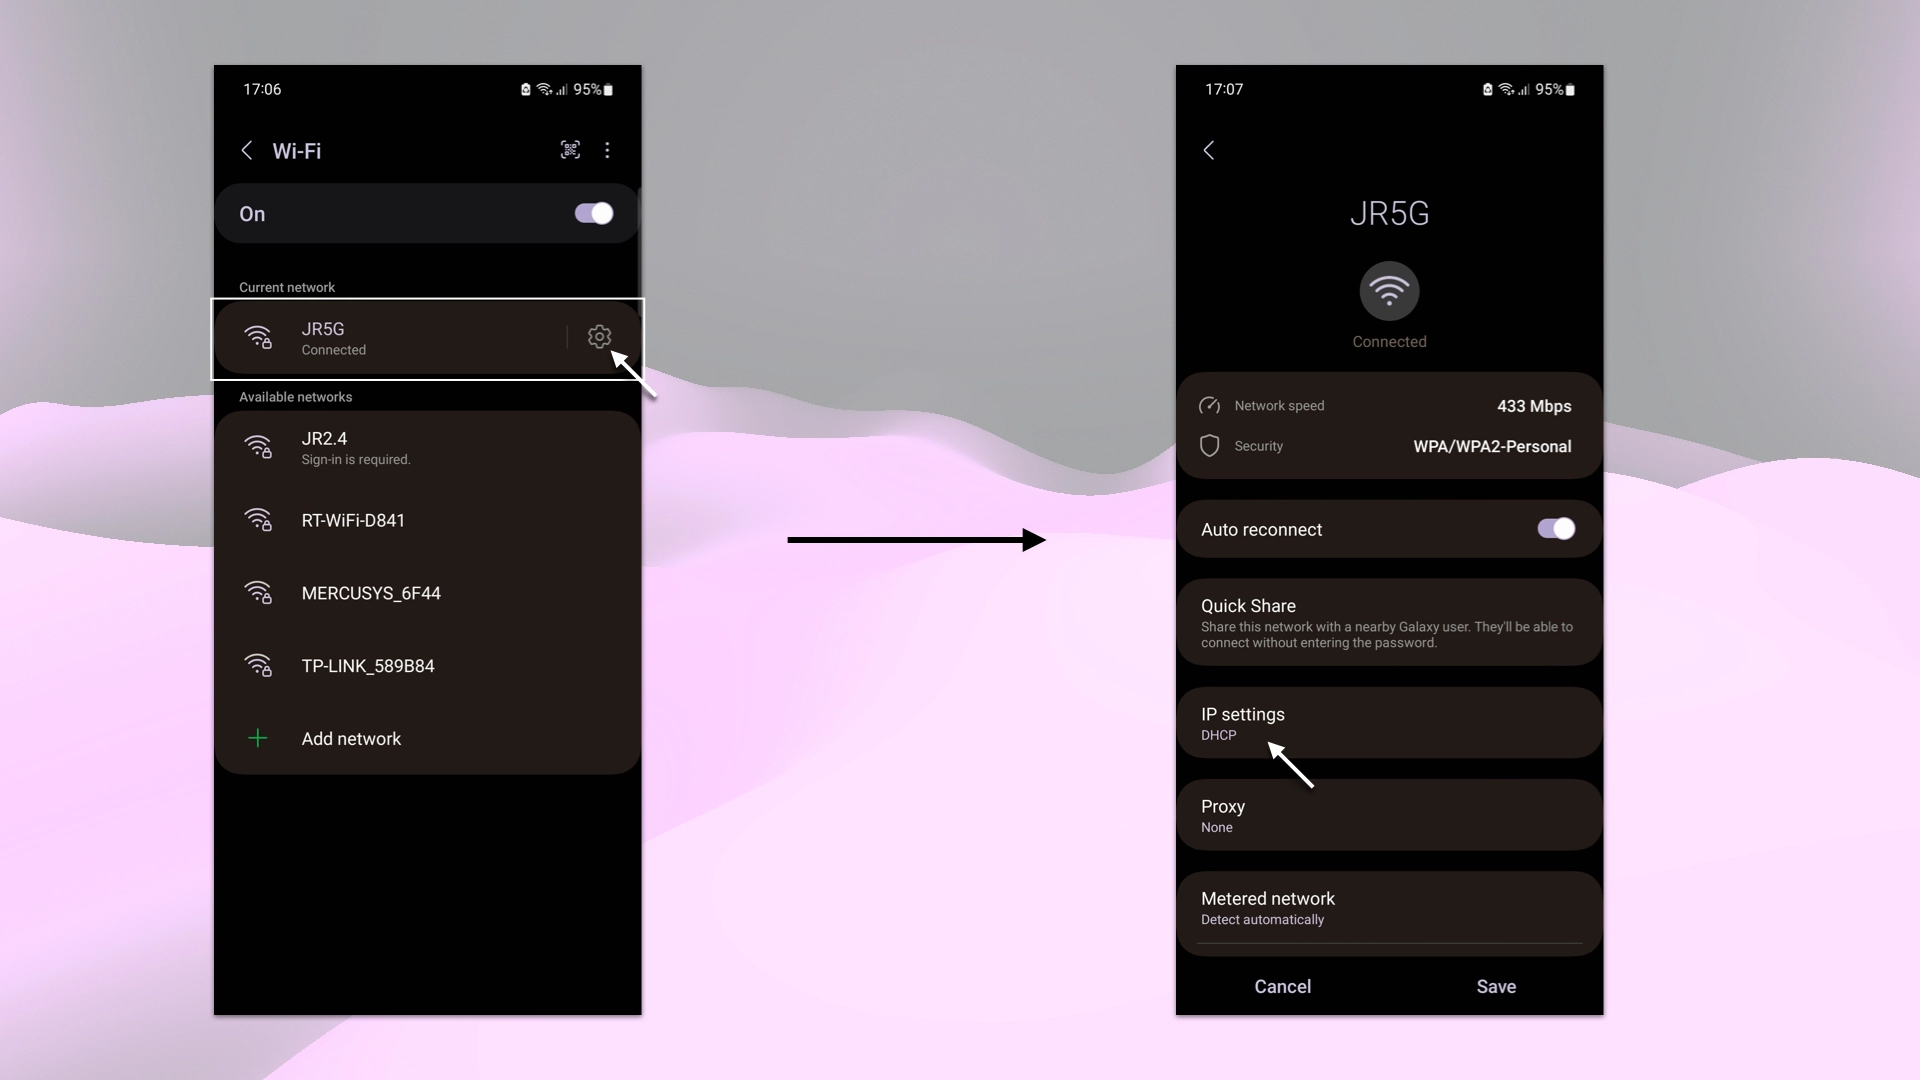The width and height of the screenshot is (1920, 1080).
Task: Select the TP-LINK_589B84 network
Action: tap(367, 665)
